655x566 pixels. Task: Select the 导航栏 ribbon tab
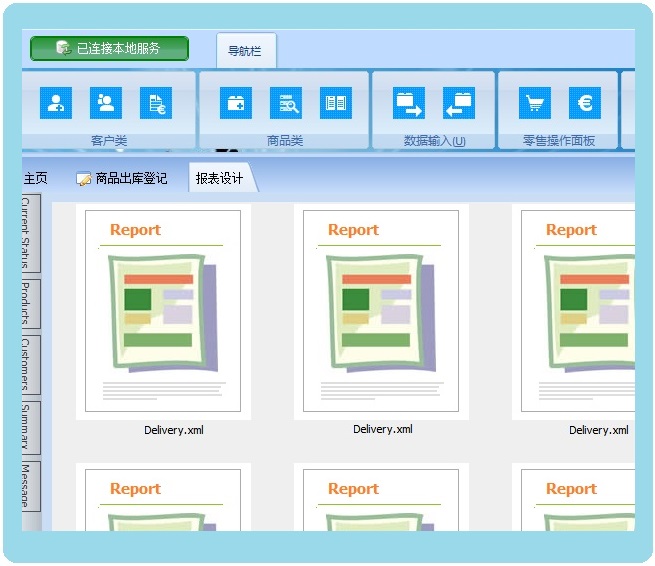point(245,51)
